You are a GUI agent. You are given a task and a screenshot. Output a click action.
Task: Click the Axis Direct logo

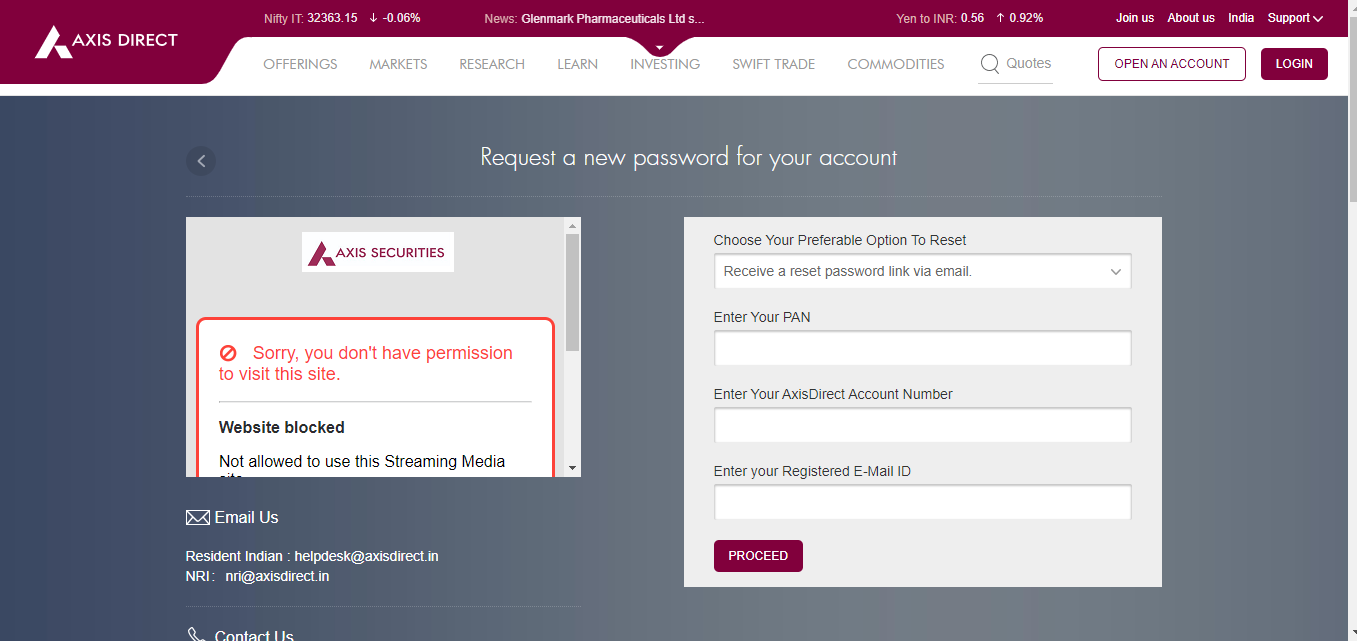[x=106, y=42]
